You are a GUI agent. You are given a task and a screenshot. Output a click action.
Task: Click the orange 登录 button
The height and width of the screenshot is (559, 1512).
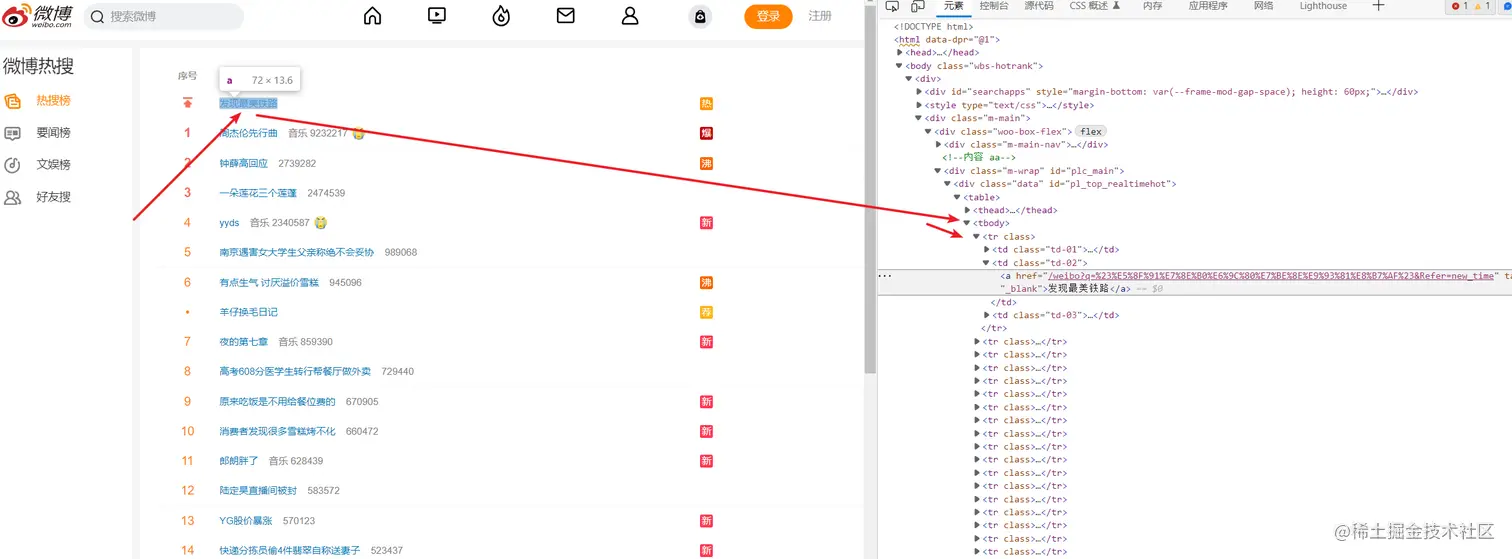[768, 16]
